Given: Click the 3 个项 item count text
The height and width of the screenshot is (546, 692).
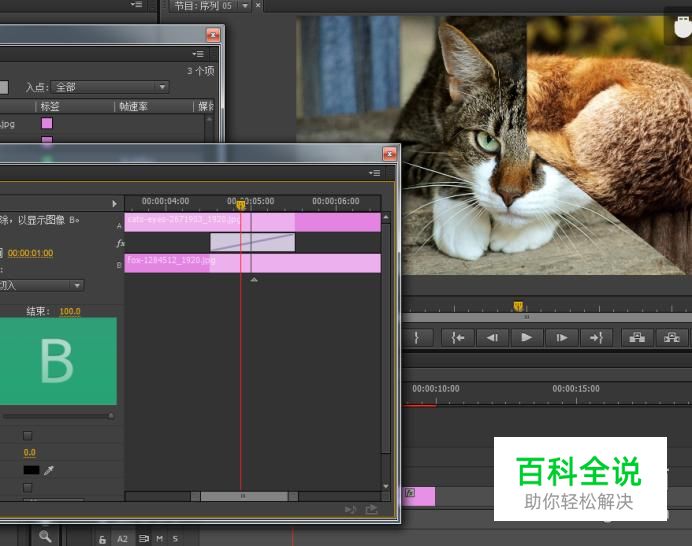Looking at the screenshot, I should coord(200,71).
